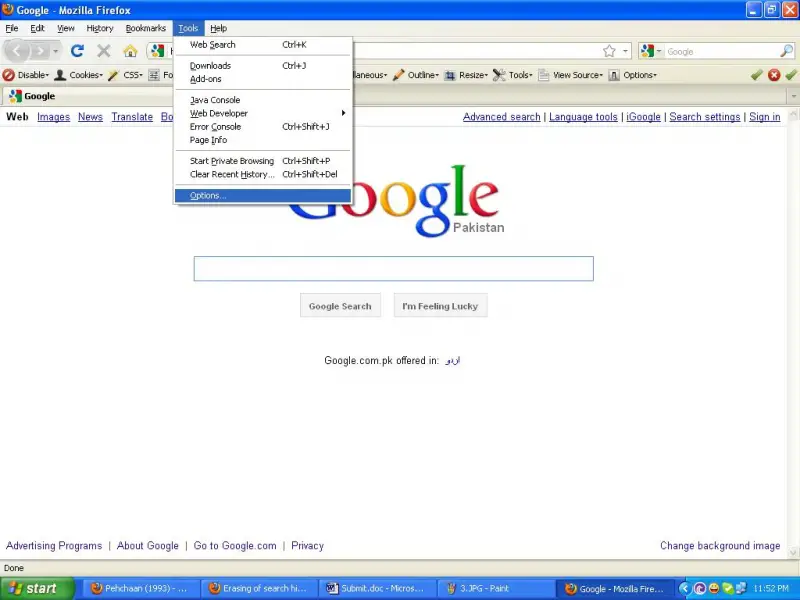Click the Google Search button
Image resolution: width=800 pixels, height=600 pixels.
(x=340, y=306)
